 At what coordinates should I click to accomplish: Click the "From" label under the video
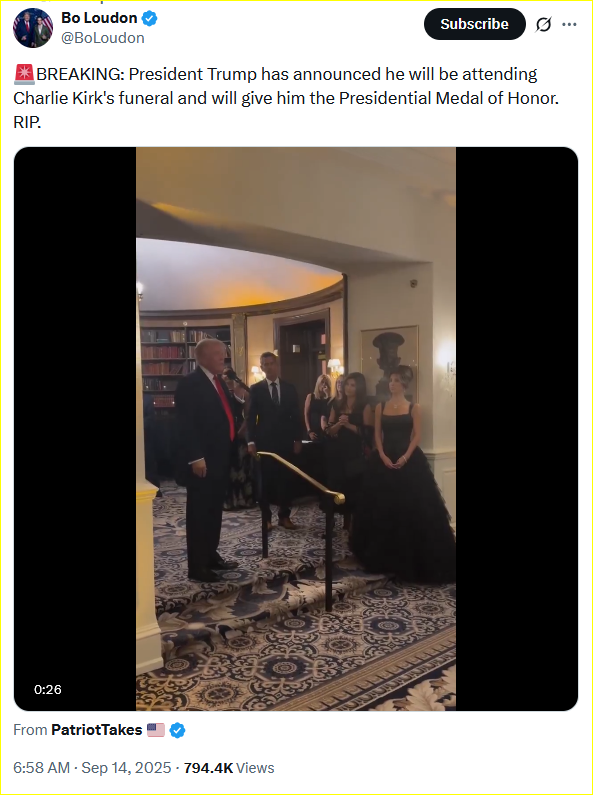[x=30, y=730]
